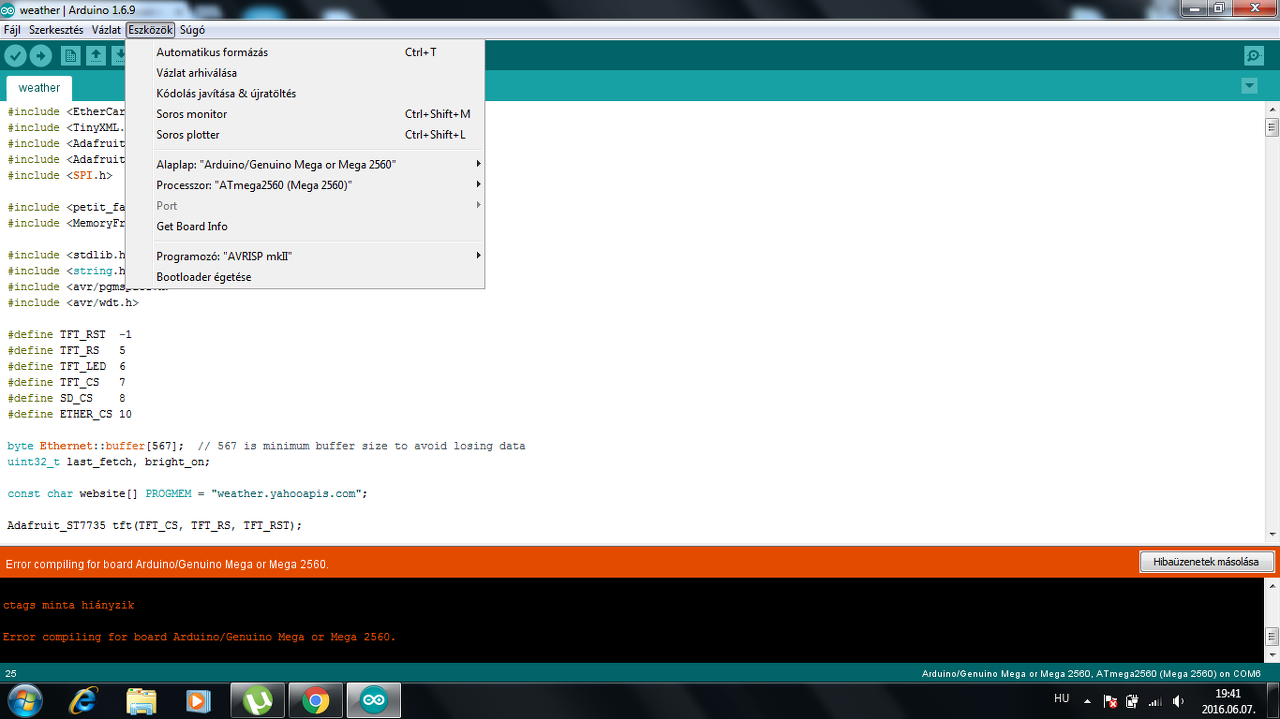Choose Bootloader égetése

click(305, 277)
